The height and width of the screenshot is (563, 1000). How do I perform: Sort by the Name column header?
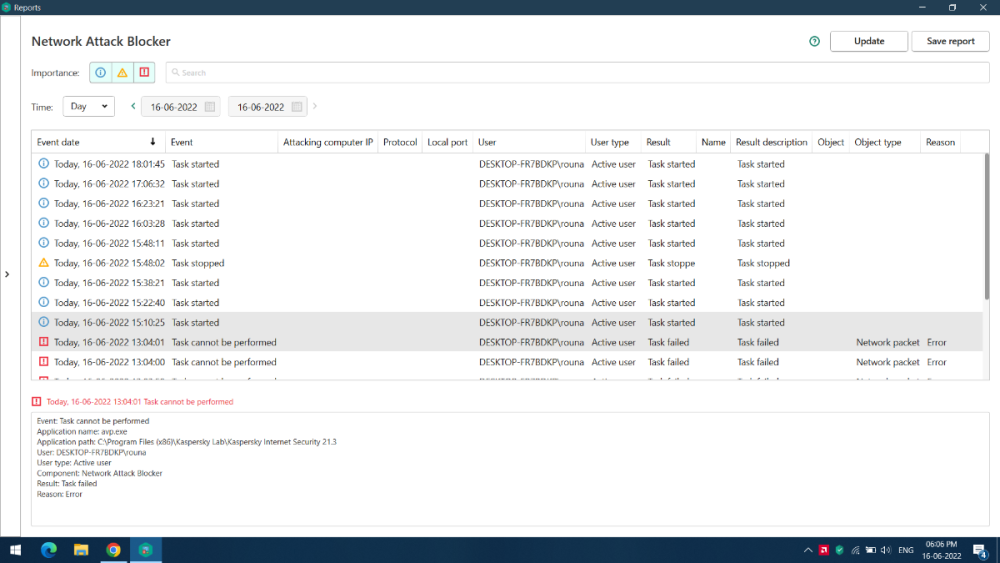pyautogui.click(x=713, y=142)
